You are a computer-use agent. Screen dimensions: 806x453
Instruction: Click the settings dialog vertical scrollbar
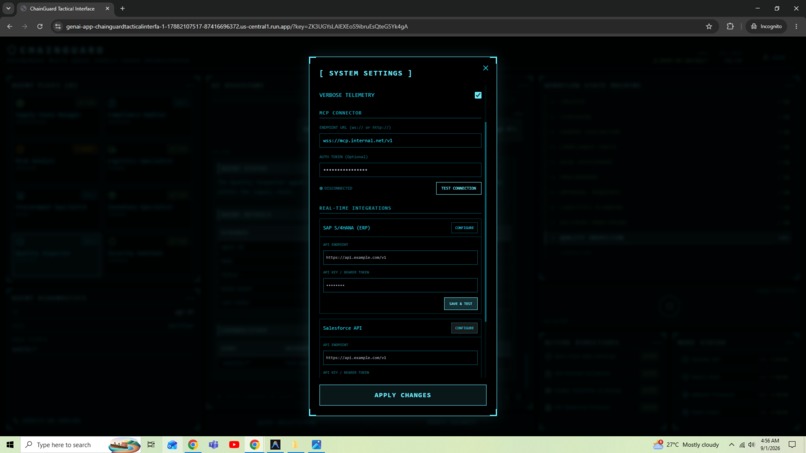pos(485,221)
